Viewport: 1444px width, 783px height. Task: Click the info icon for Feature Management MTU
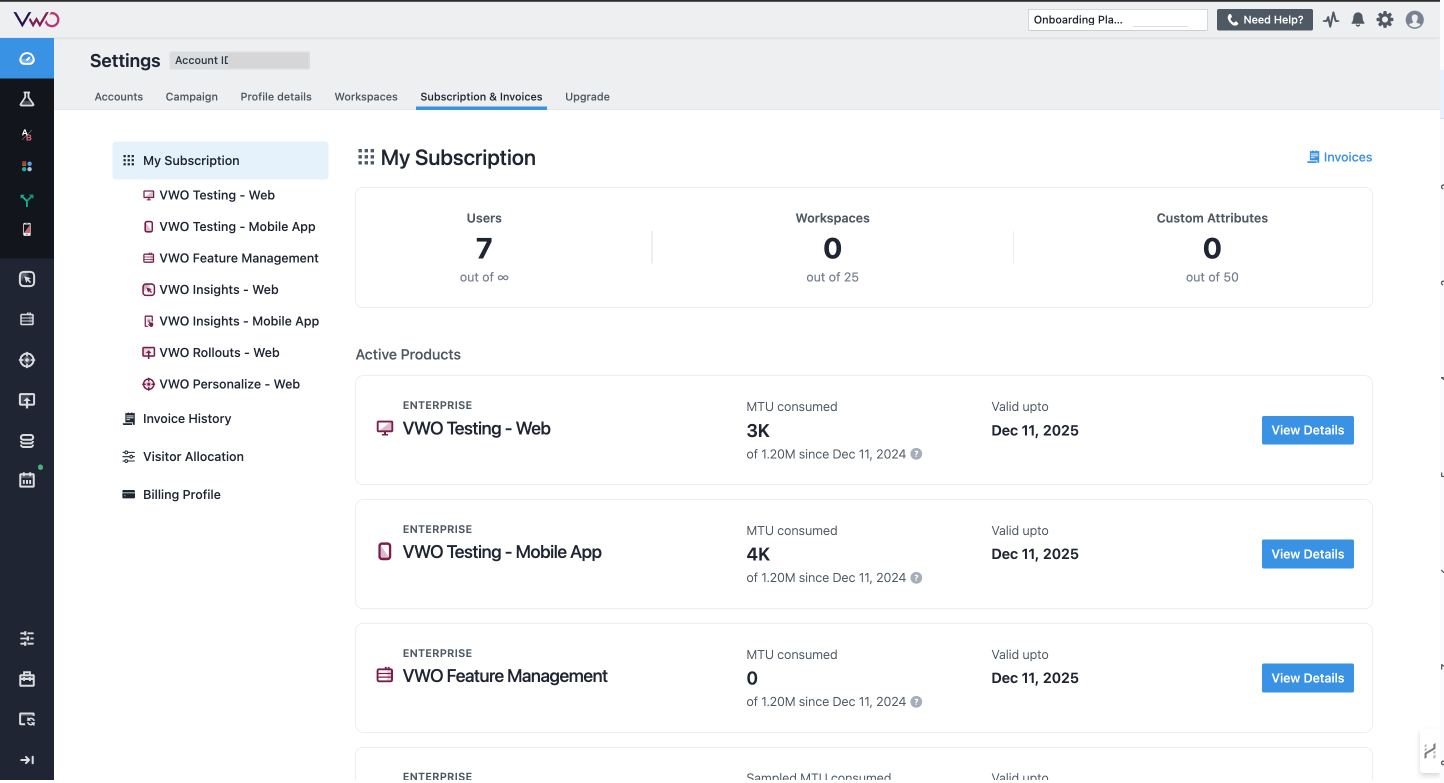pos(916,702)
